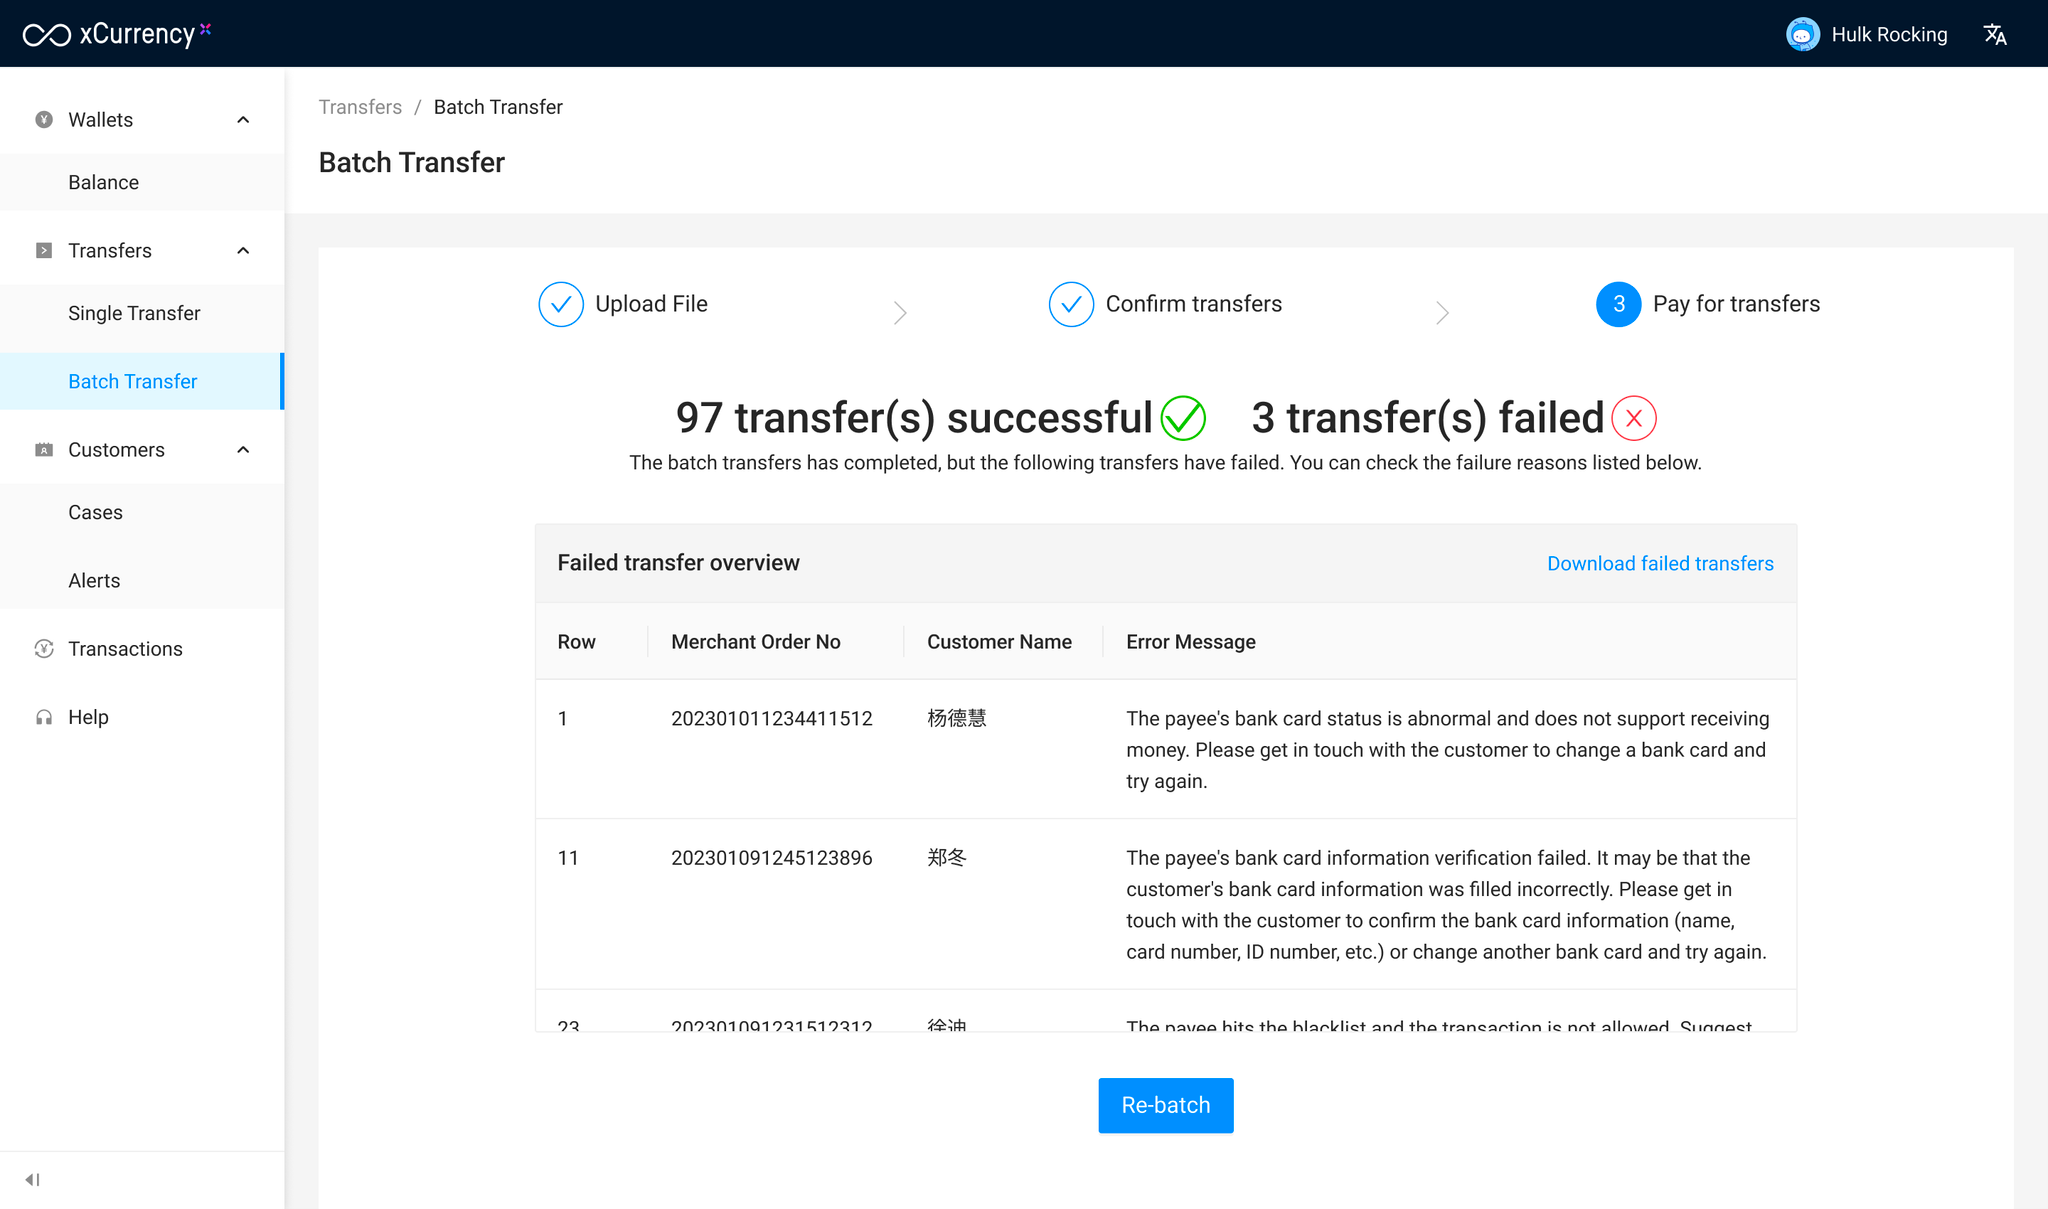This screenshot has width=2048, height=1209.
Task: Go to Transfers breadcrumb link
Action: click(x=360, y=107)
